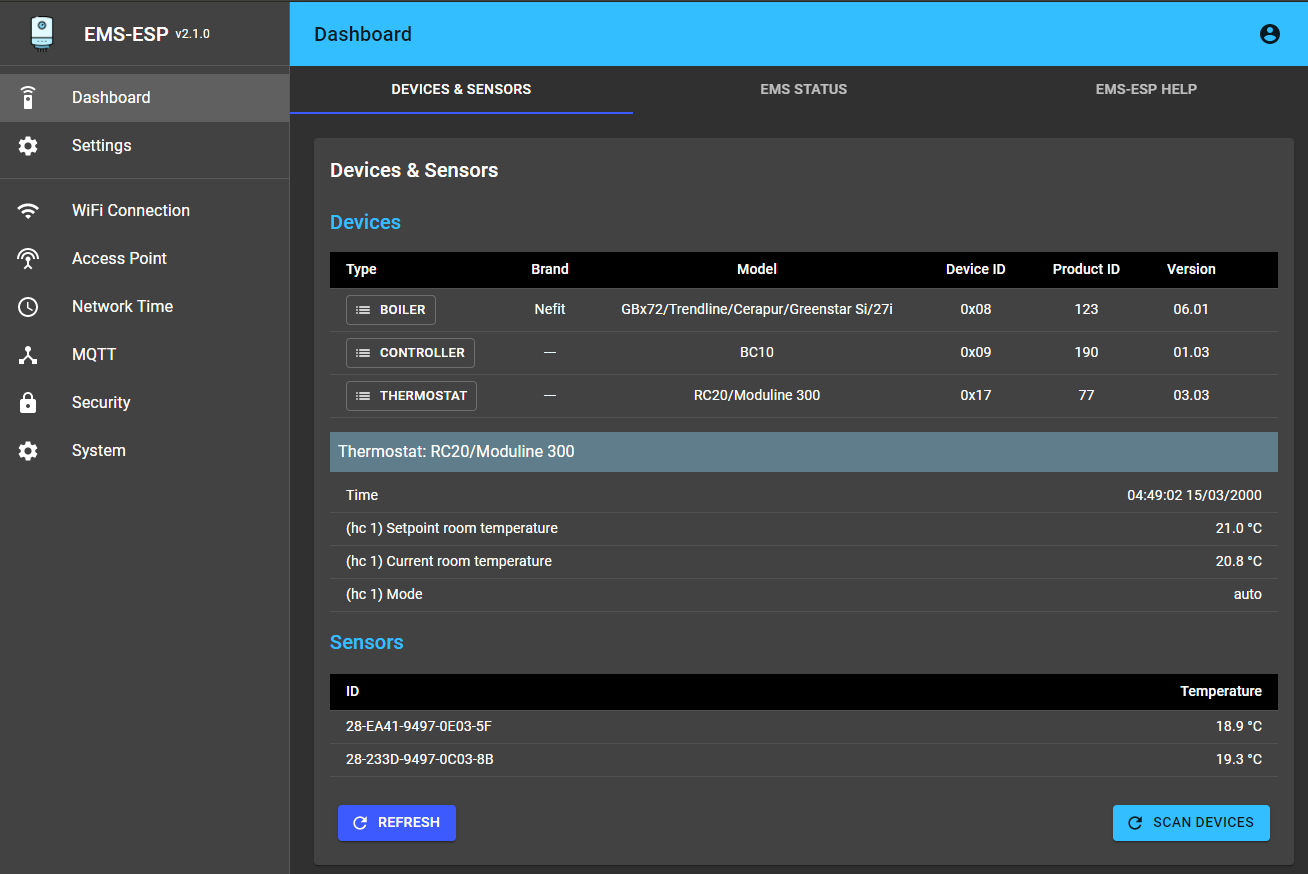Select sensor row 28-EA41-9497-0E03-5F
The height and width of the screenshot is (874, 1308).
803,727
